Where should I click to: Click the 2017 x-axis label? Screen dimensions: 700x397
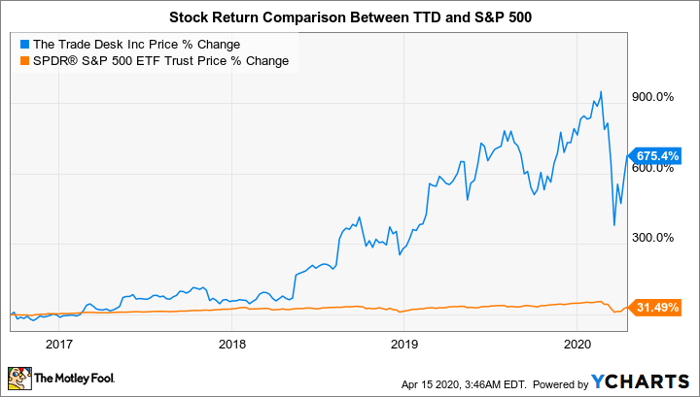coord(59,344)
